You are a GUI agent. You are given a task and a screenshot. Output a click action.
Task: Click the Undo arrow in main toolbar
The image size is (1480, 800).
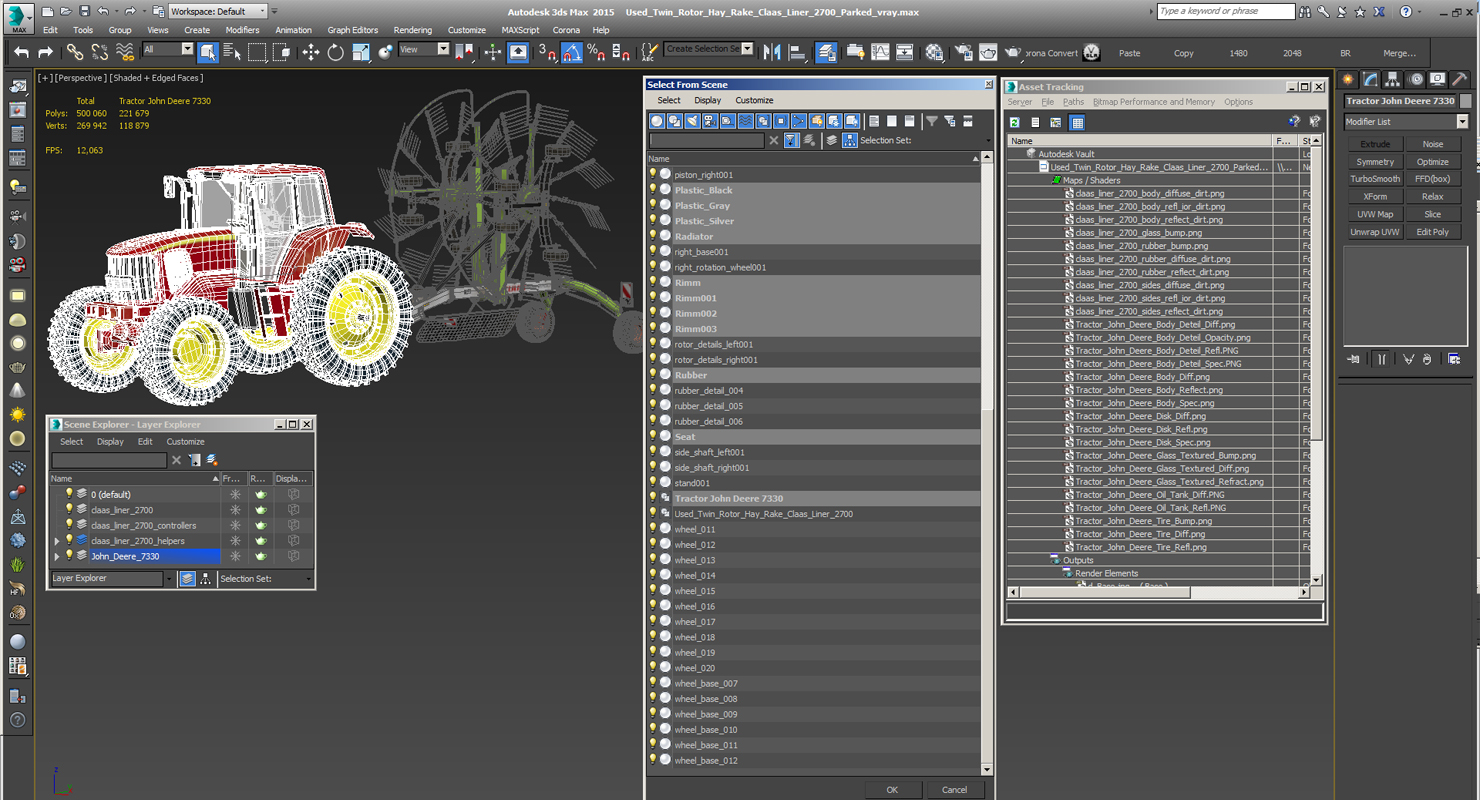(21, 52)
